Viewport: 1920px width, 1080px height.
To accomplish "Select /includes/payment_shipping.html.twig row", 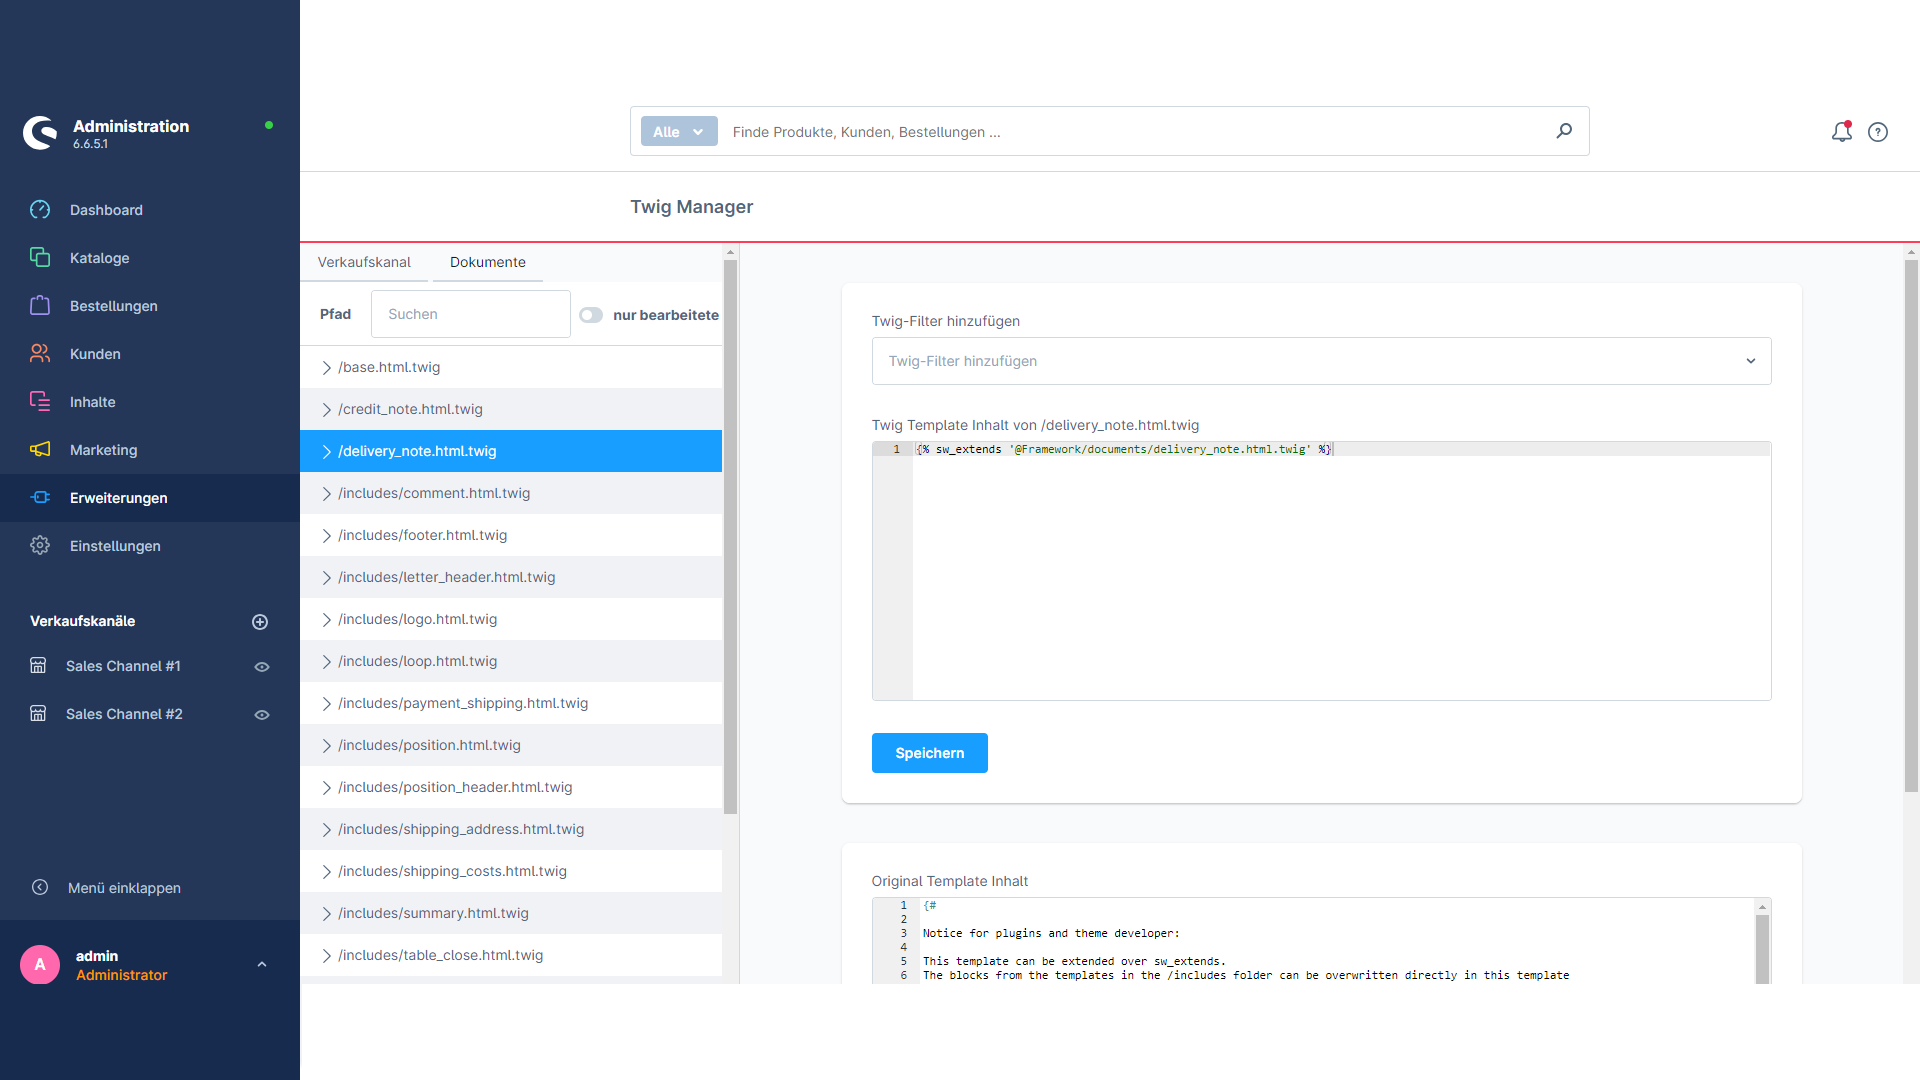I will [x=511, y=703].
